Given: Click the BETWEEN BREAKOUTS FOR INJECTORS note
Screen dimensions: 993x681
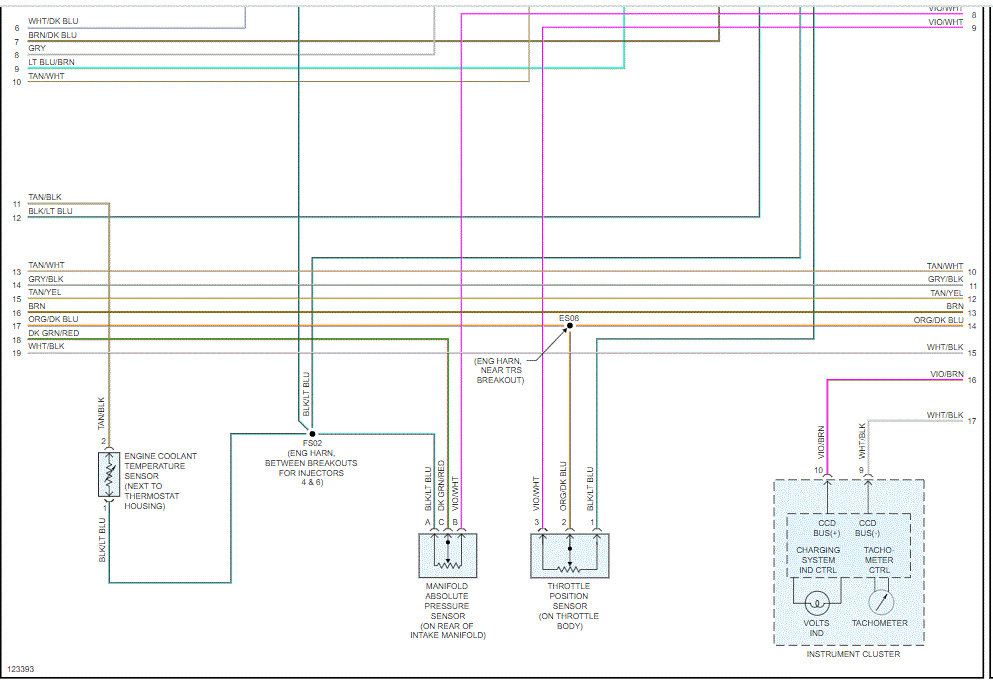Looking at the screenshot, I should [x=311, y=468].
